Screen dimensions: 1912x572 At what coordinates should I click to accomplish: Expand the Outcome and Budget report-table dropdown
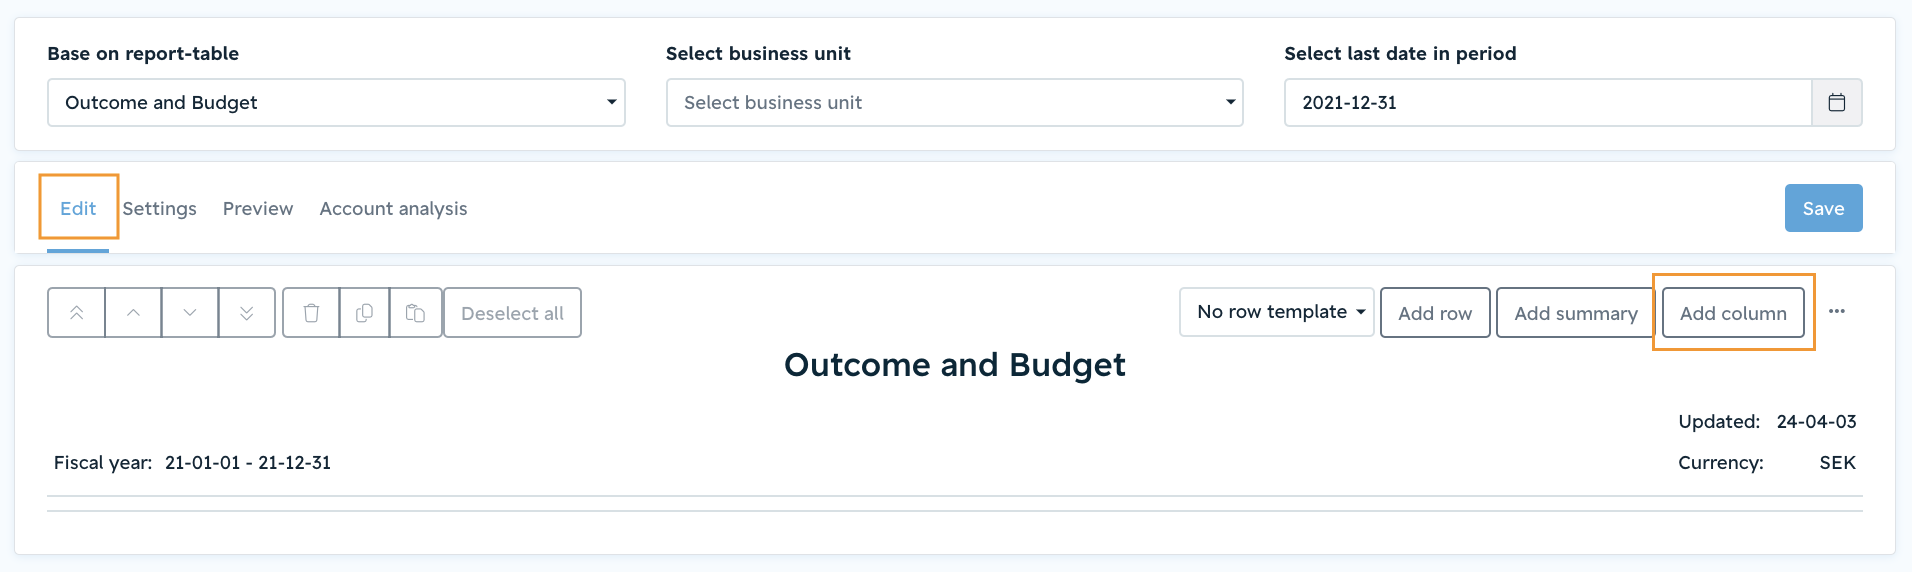tap(336, 102)
